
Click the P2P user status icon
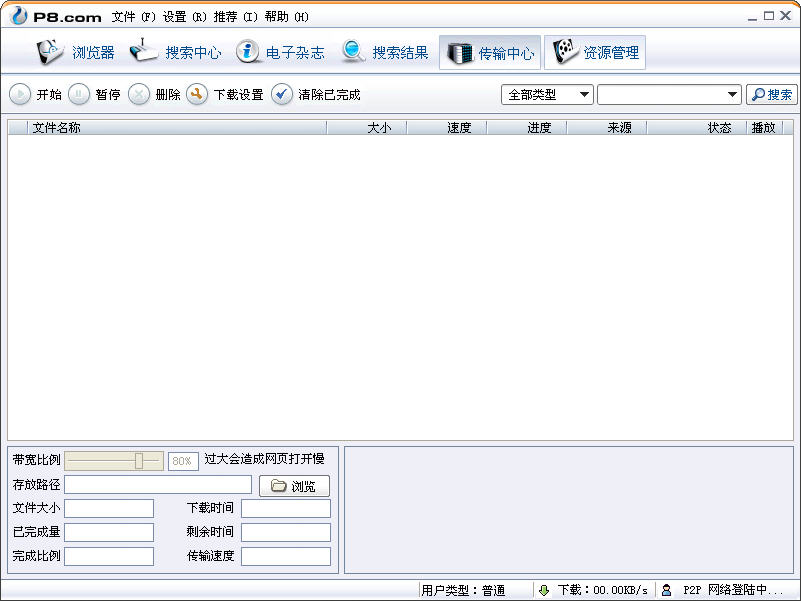pyautogui.click(x=666, y=590)
